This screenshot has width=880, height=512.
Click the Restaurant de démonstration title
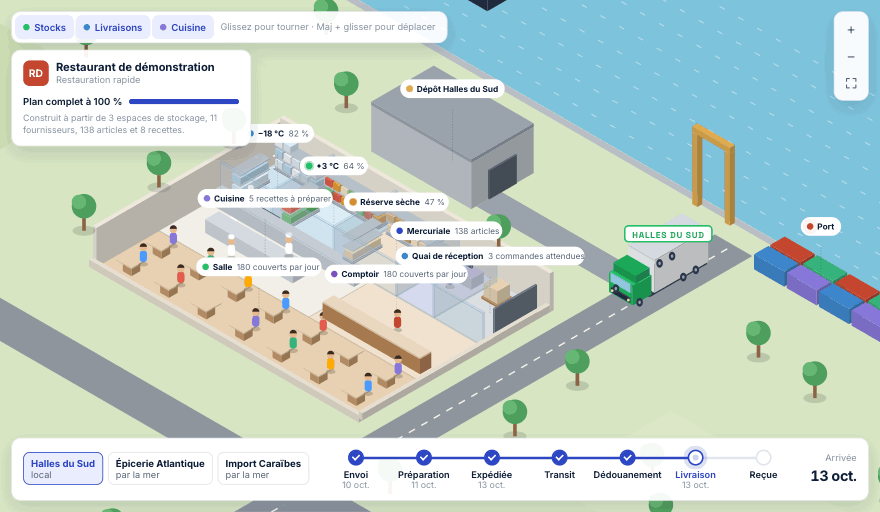[x=135, y=67]
